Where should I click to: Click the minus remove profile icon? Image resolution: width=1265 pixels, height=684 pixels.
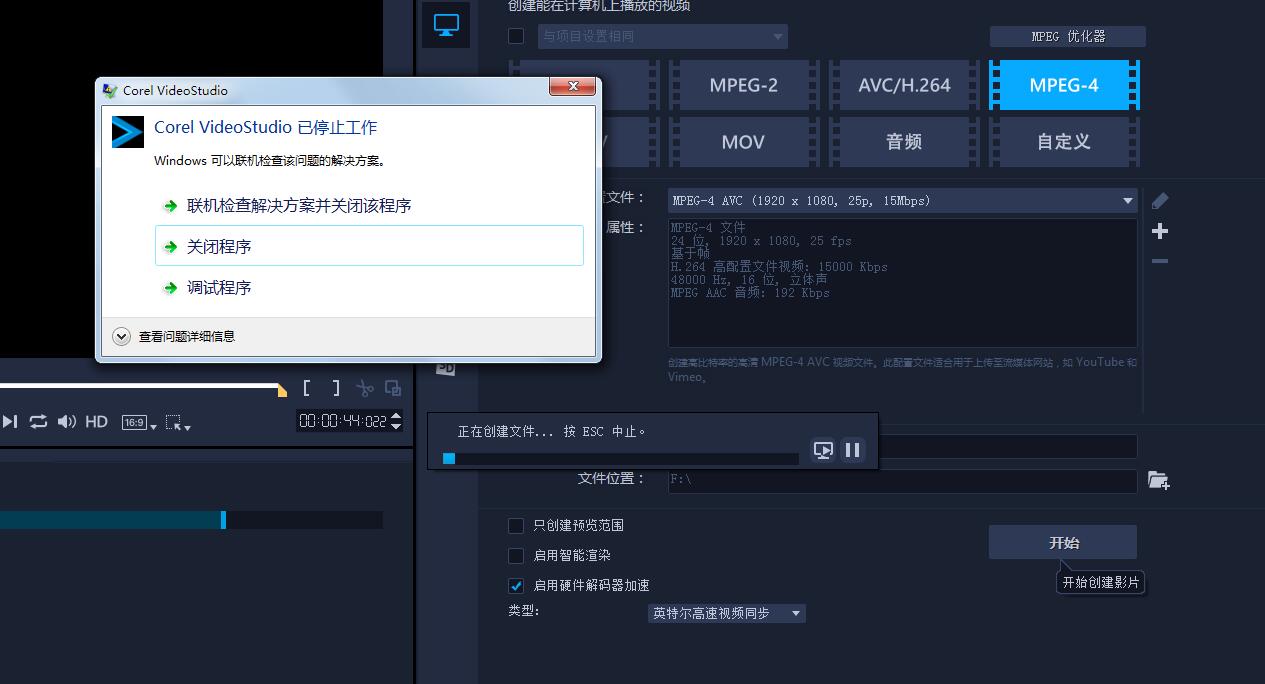[1160, 261]
